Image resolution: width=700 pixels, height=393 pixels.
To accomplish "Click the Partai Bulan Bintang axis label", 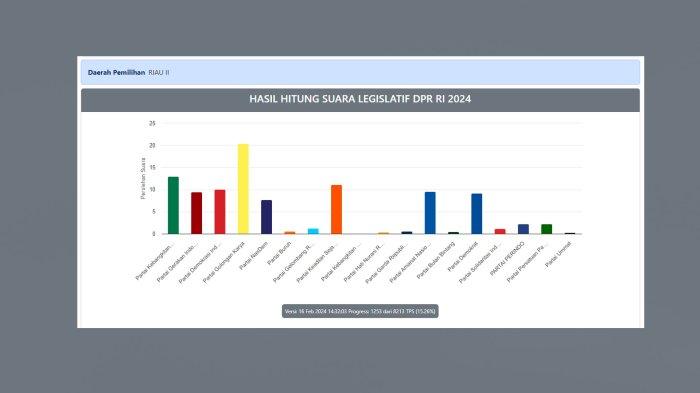I will coord(436,260).
